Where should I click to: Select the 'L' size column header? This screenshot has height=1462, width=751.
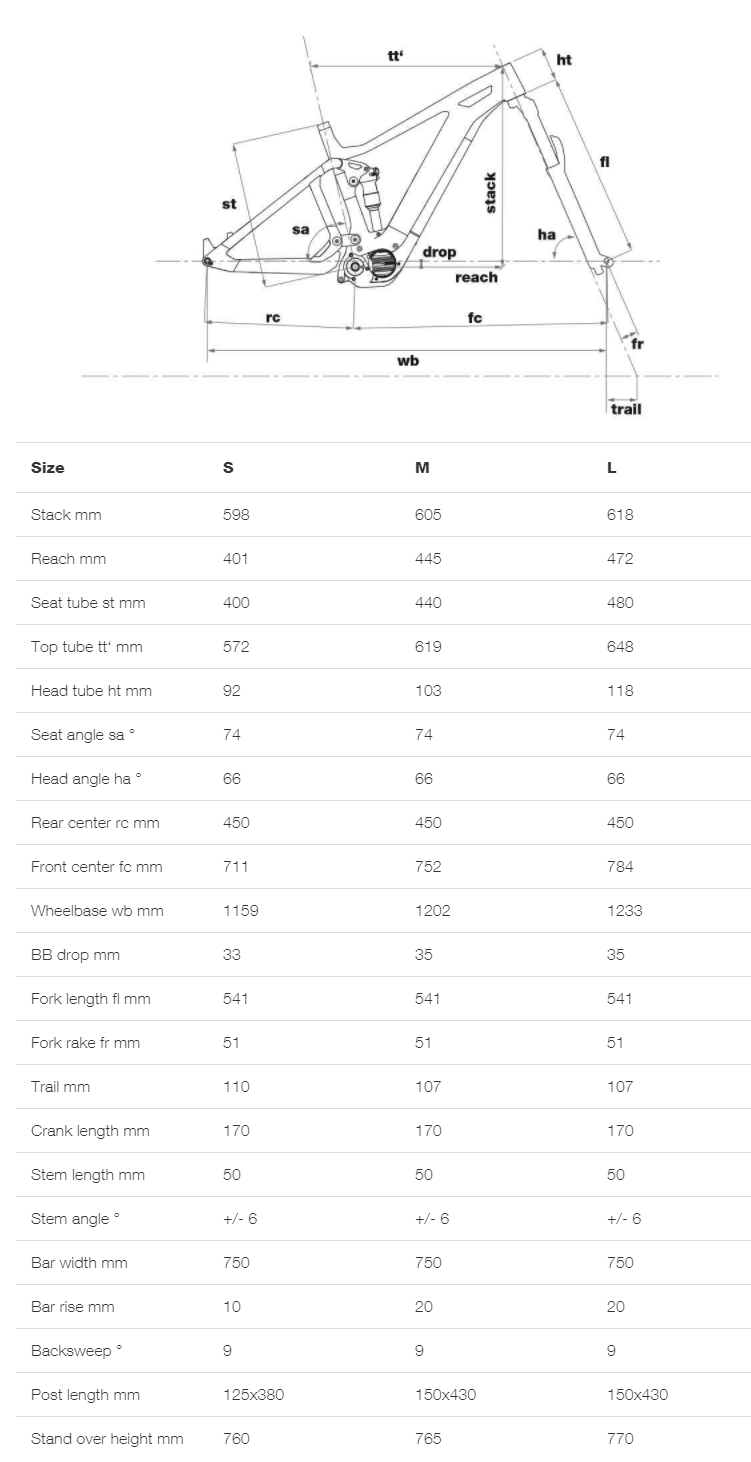coord(612,468)
